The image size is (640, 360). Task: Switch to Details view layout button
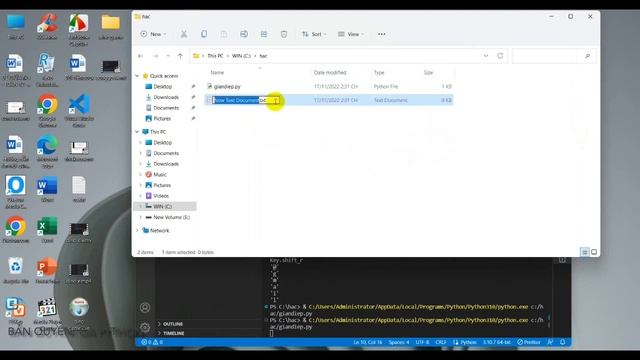pyautogui.click(x=584, y=252)
